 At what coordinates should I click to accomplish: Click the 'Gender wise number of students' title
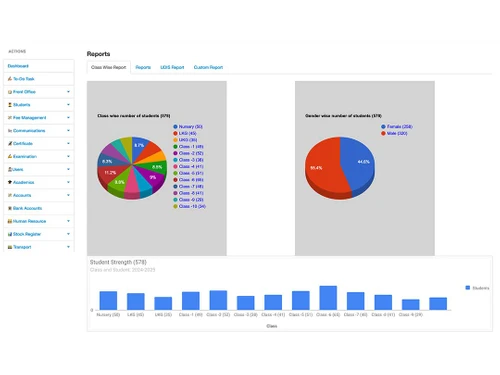343,116
